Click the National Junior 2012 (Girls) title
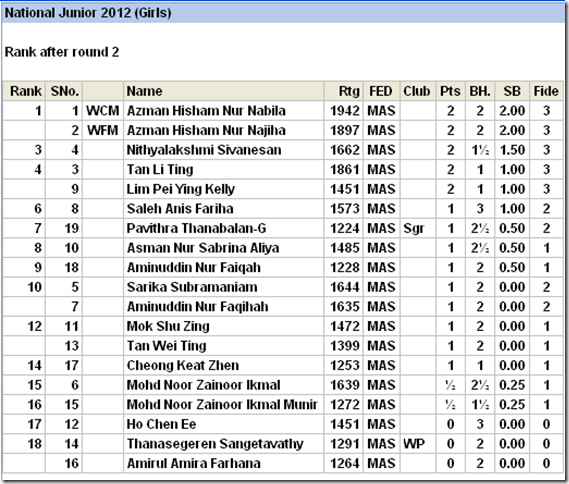The width and height of the screenshot is (569, 484). pos(88,13)
